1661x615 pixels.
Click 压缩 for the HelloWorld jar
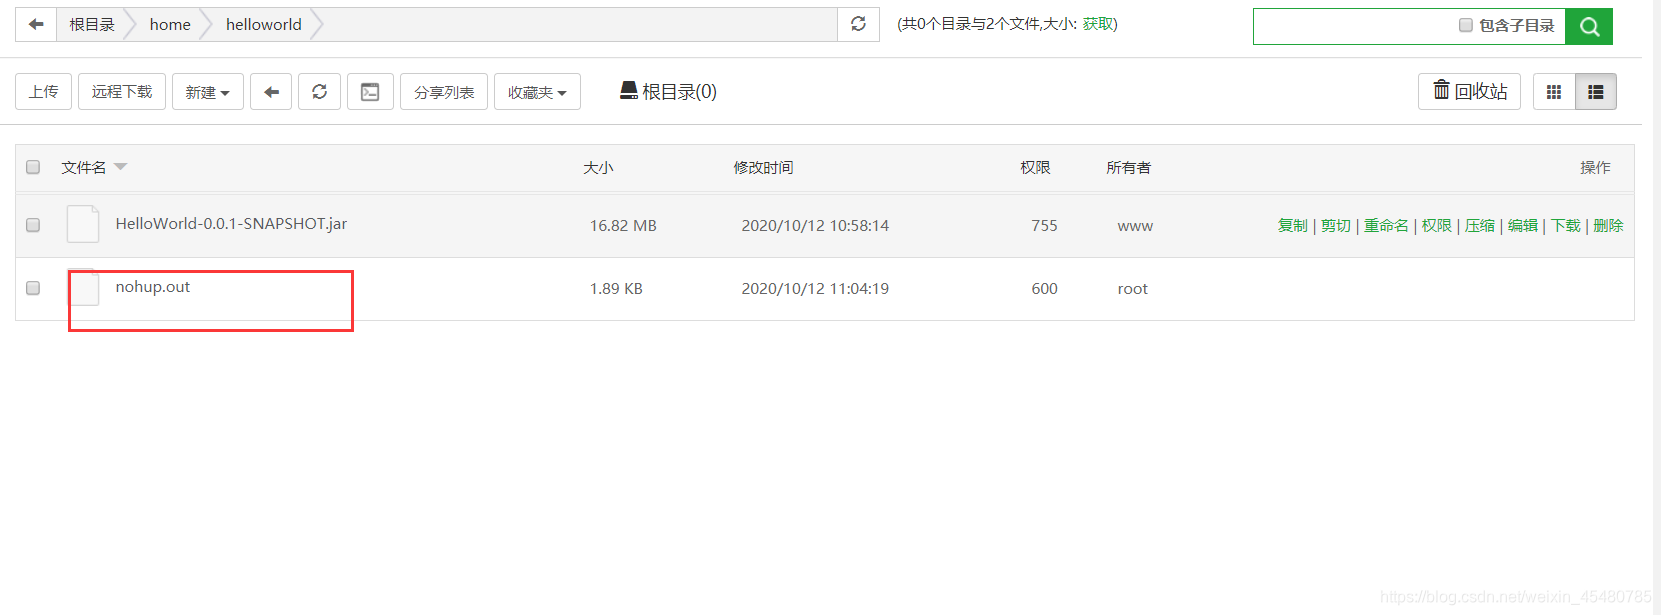pyautogui.click(x=1479, y=226)
